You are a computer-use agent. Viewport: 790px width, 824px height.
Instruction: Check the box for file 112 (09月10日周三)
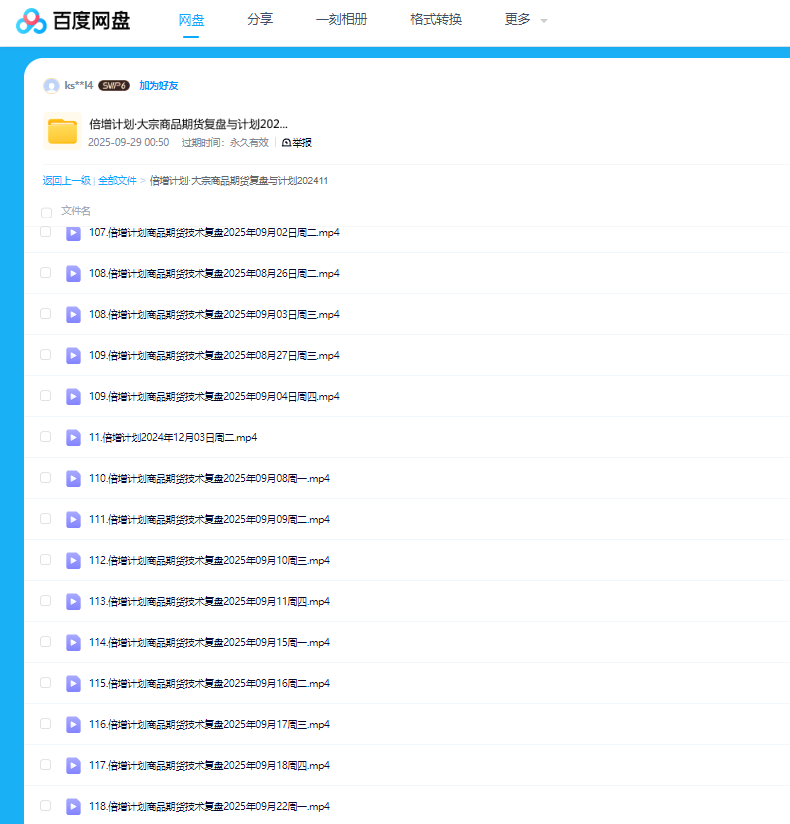(x=45, y=560)
